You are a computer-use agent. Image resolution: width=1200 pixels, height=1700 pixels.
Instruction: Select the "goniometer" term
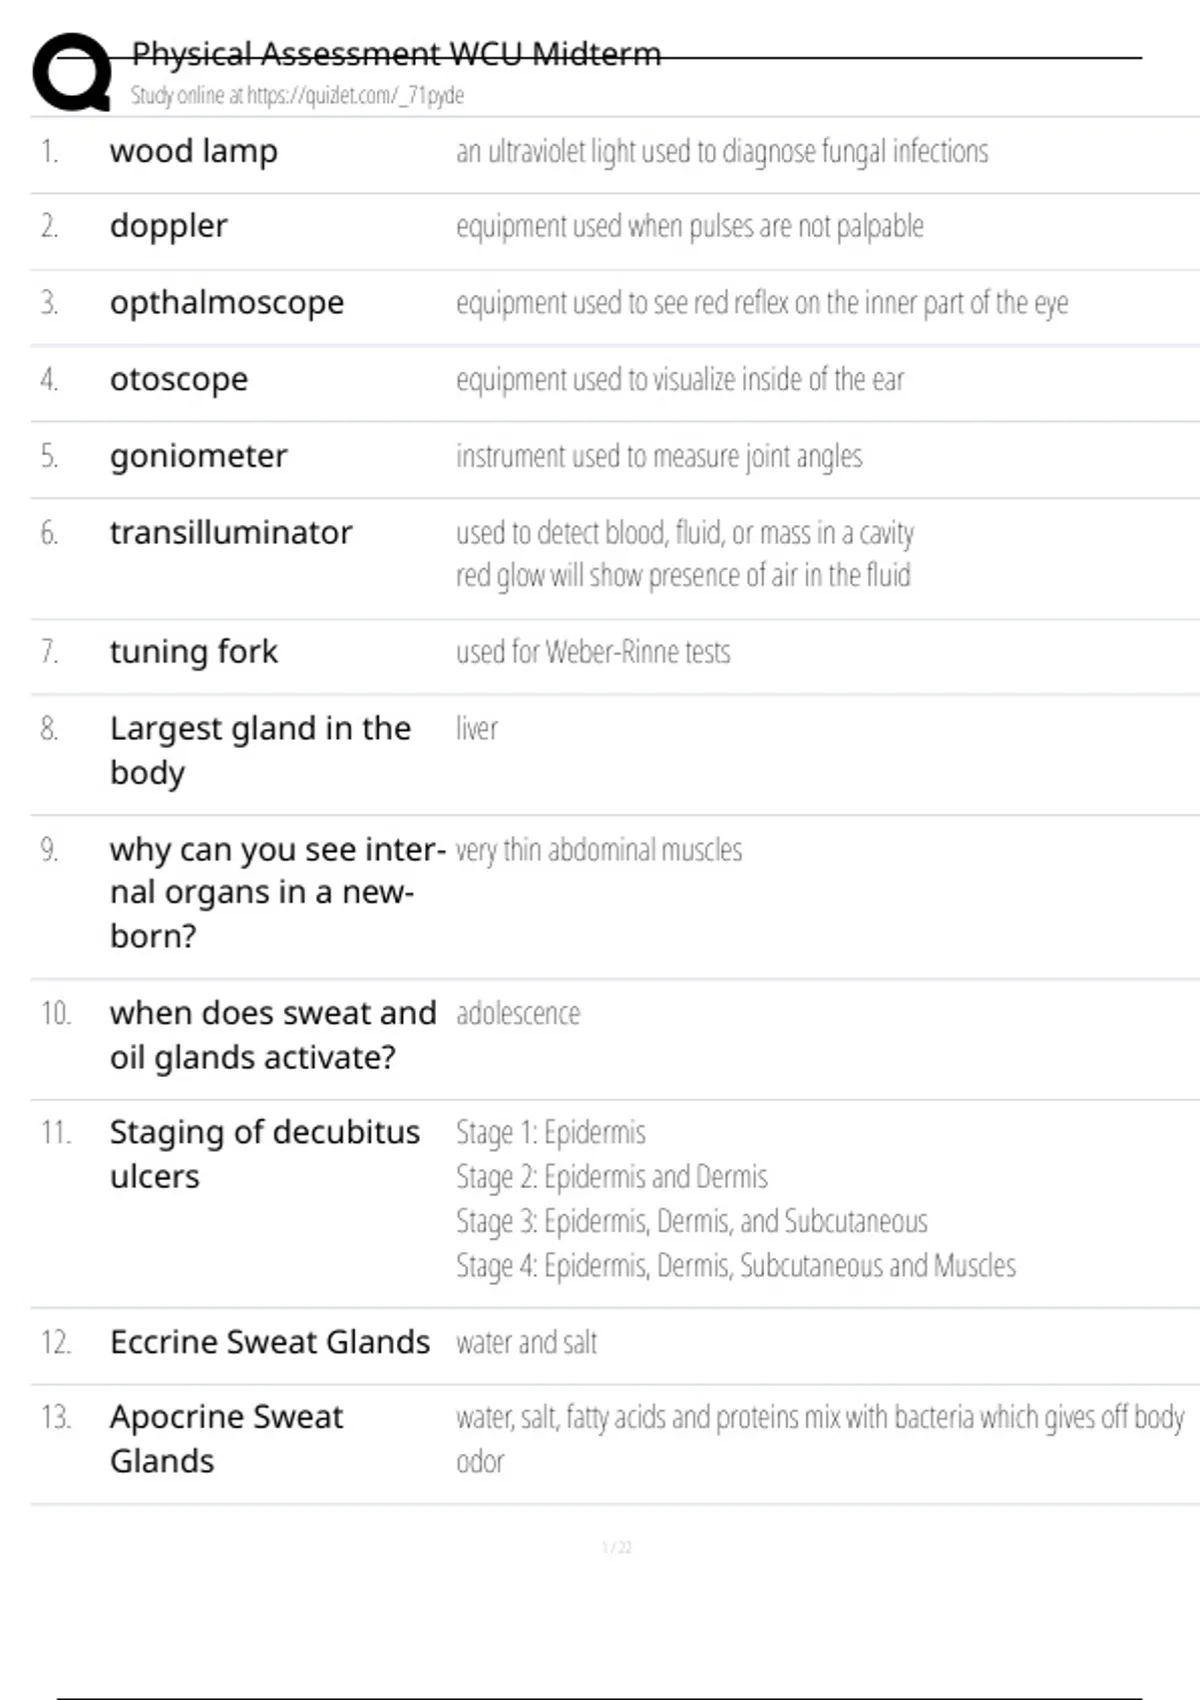pos(199,457)
